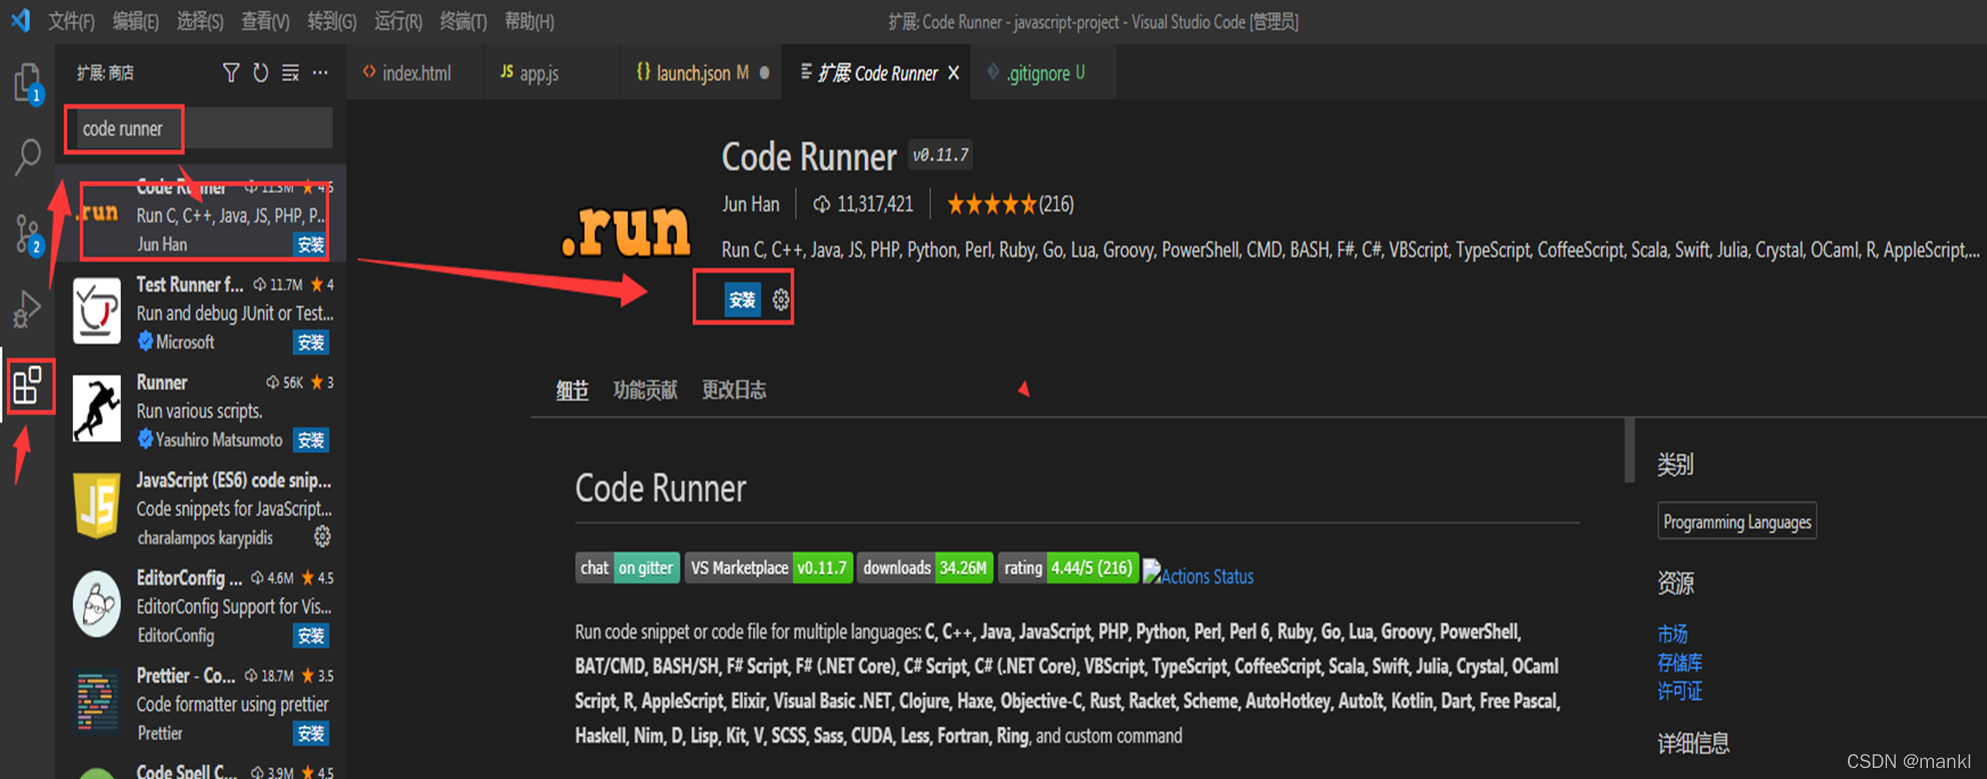Click the Code Runner .run logo in details
Screen dimensions: 1987x779
pyautogui.click(x=626, y=231)
